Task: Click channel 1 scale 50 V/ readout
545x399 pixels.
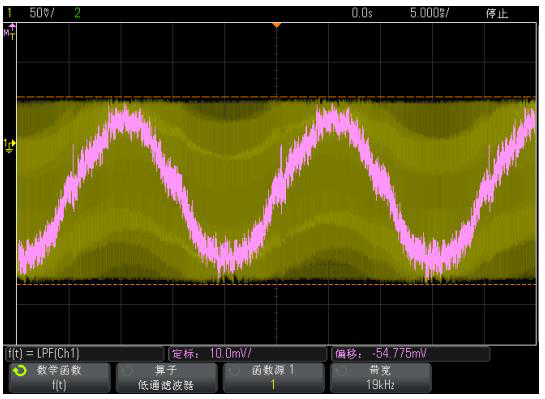Action: click(42, 13)
